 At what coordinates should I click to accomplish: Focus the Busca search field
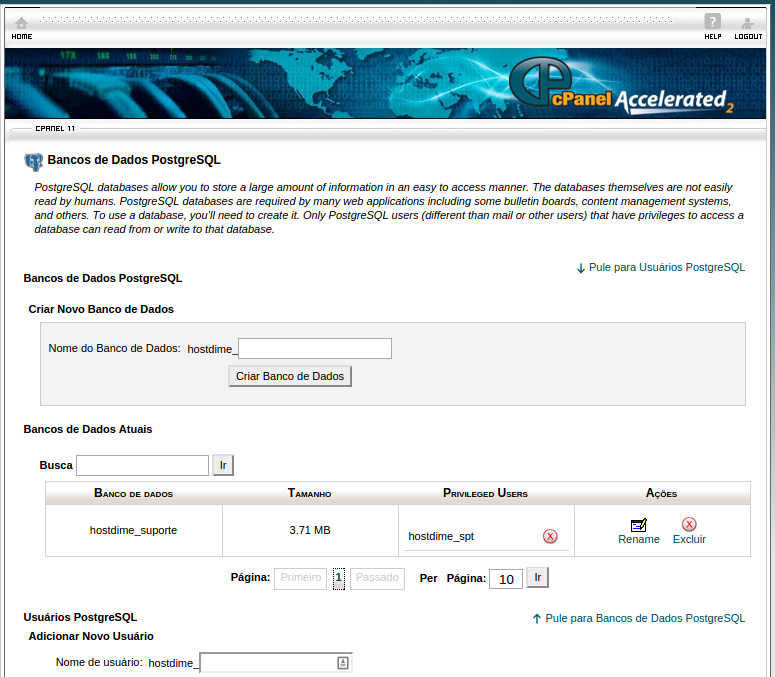(x=142, y=465)
